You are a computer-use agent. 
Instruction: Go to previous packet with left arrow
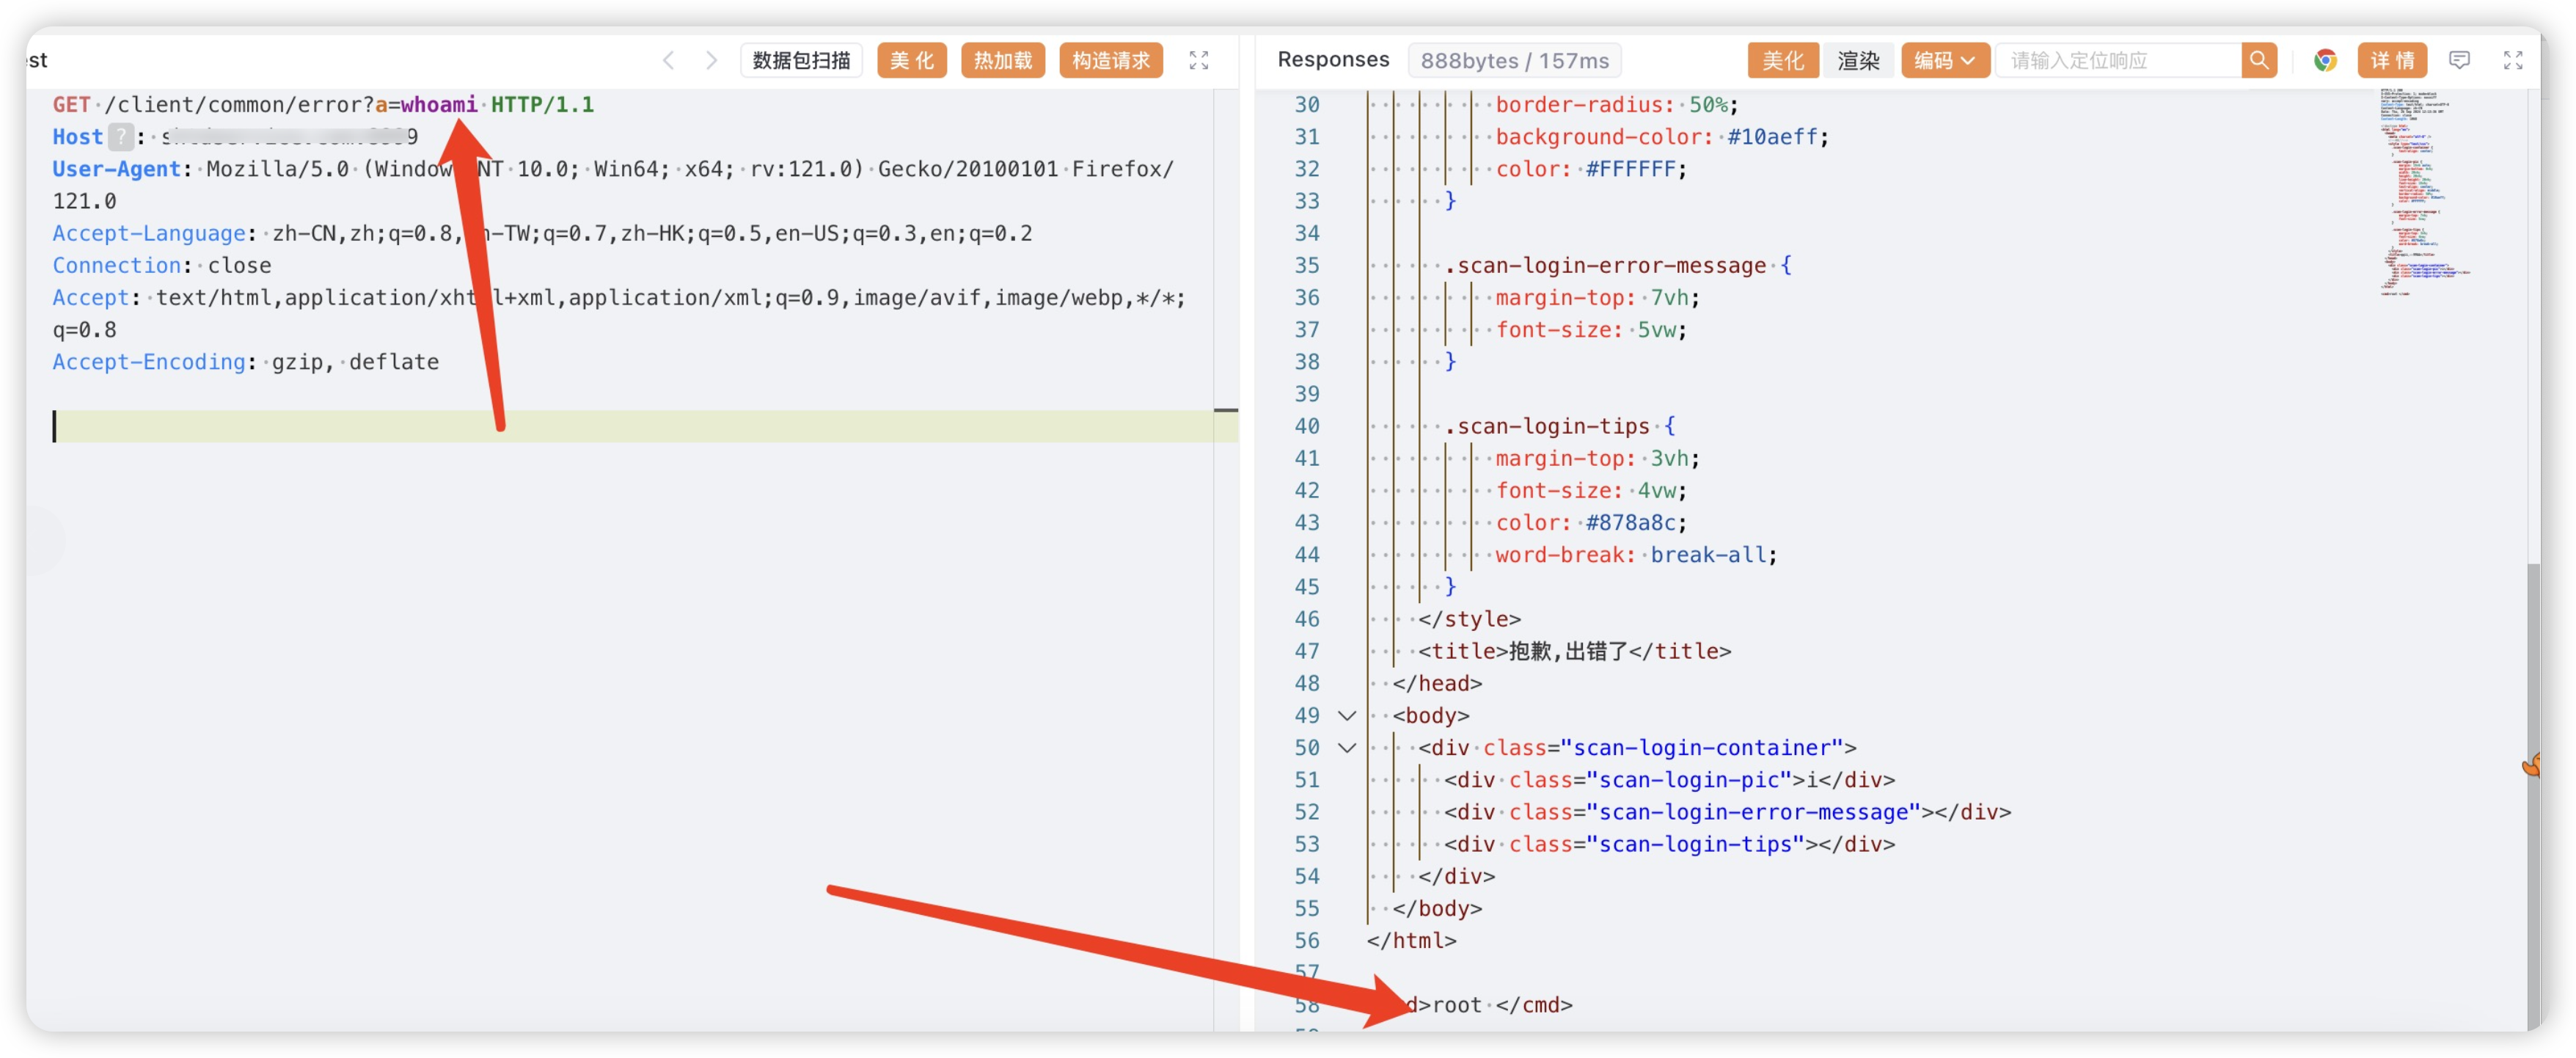[x=668, y=60]
